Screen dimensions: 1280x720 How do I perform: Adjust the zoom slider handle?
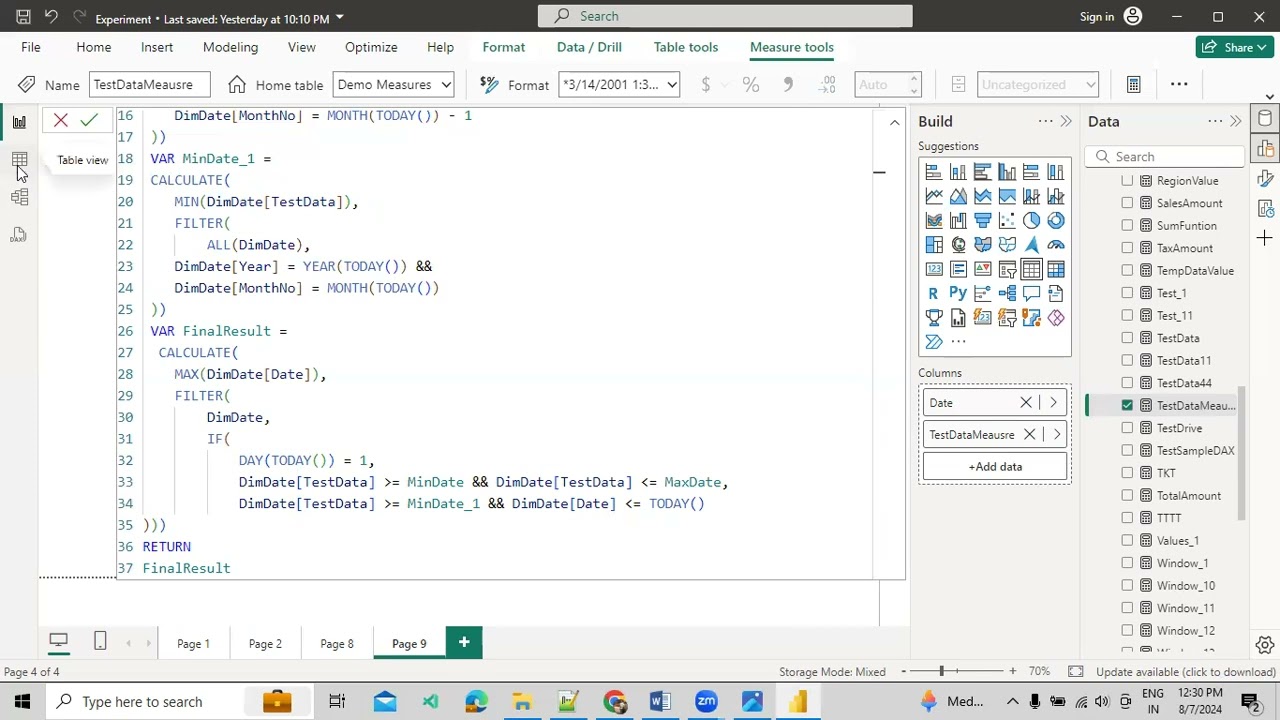click(x=941, y=672)
